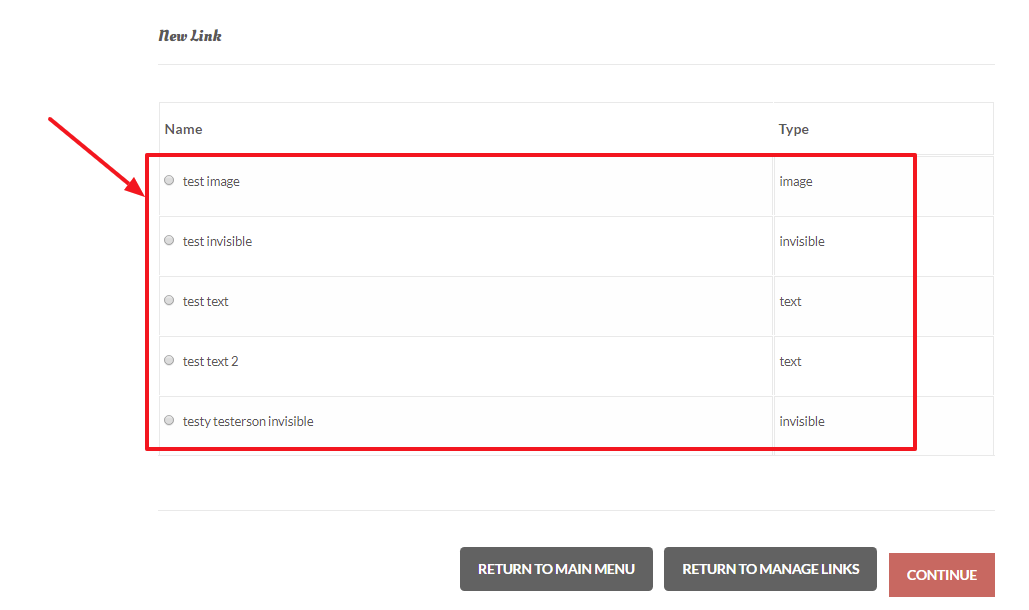Click the 'testy testerson invisible' name text
Image resolution: width=1029 pixels, height=610 pixels.
coord(248,422)
